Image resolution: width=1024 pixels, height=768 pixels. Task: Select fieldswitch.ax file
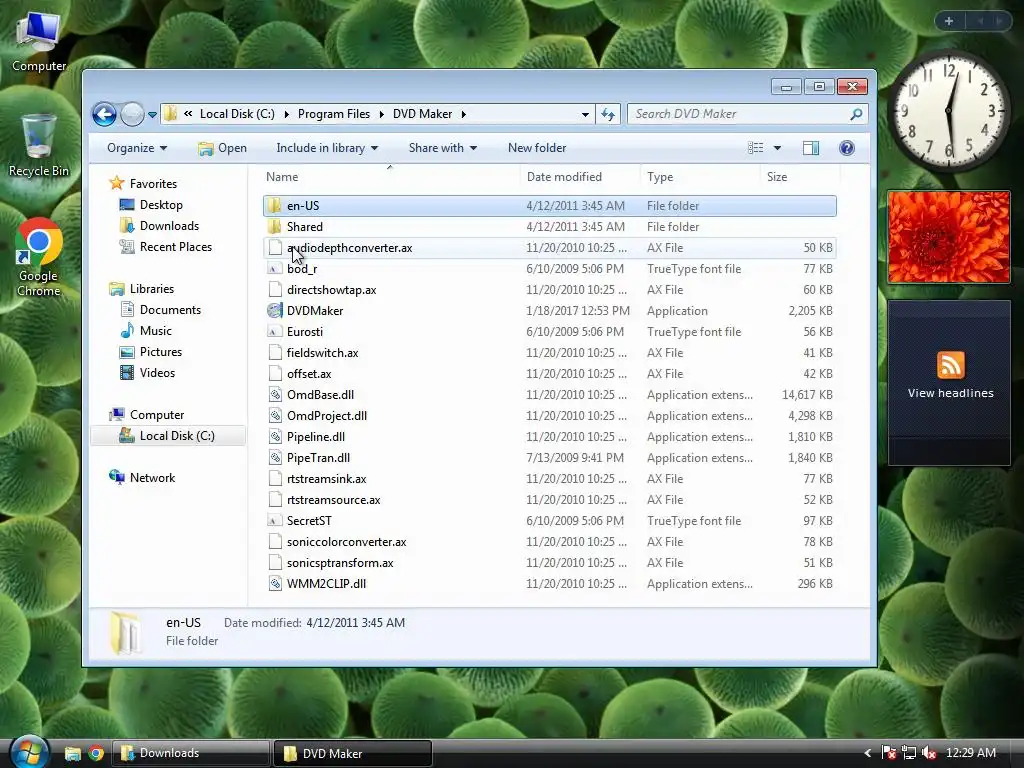coord(550,353)
